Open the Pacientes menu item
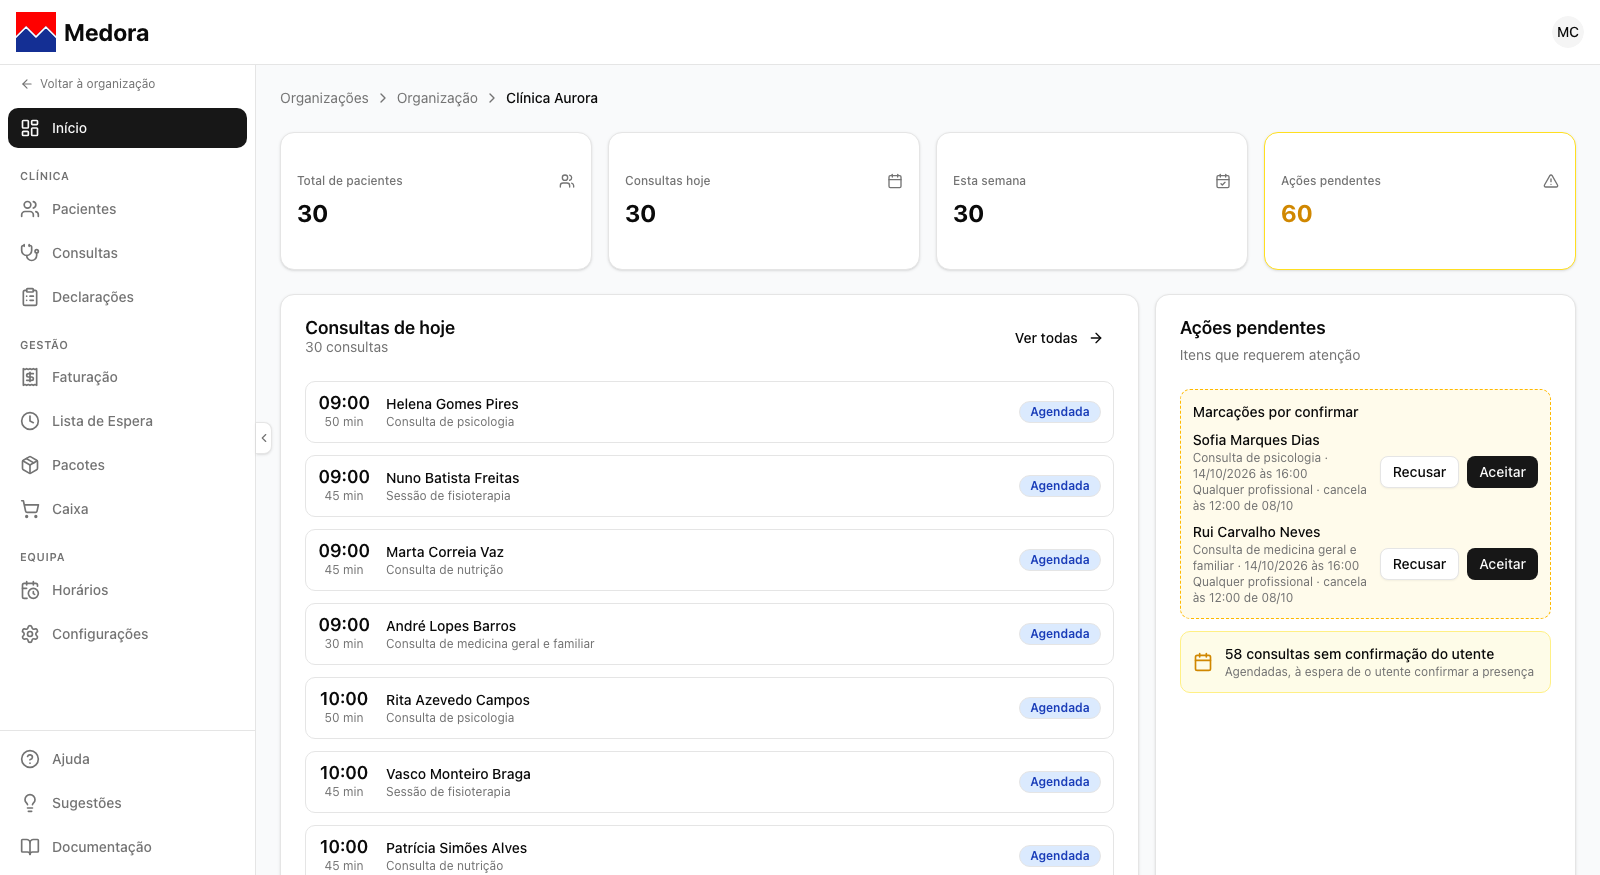Viewport: 1600px width, 875px height. [x=127, y=209]
